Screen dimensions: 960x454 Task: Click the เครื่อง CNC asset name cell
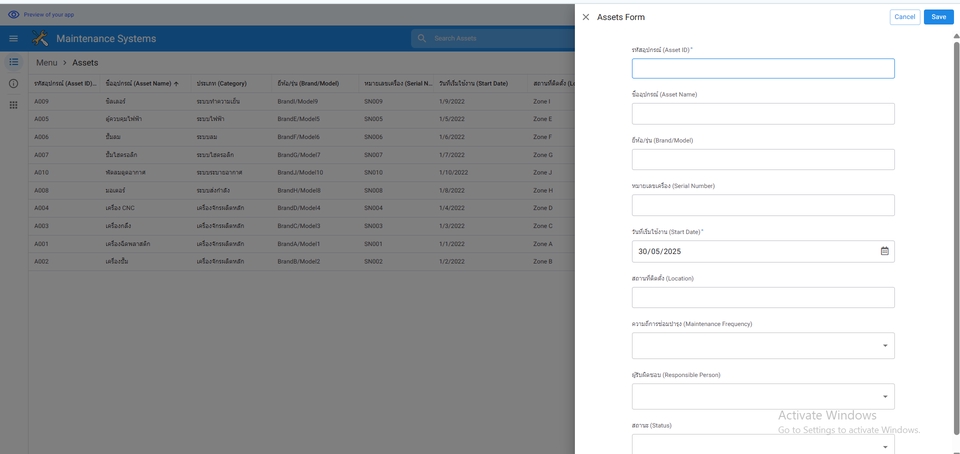pyautogui.click(x=119, y=208)
